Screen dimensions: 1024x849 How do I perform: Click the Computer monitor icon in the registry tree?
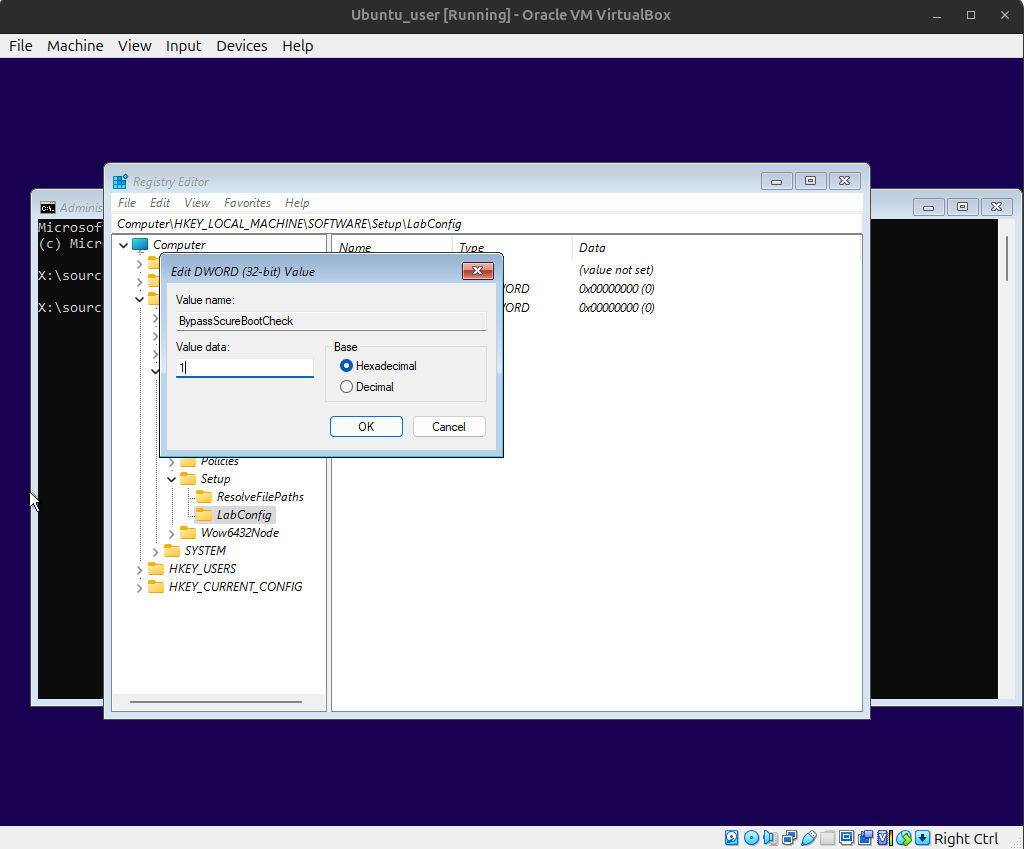pyautogui.click(x=140, y=245)
